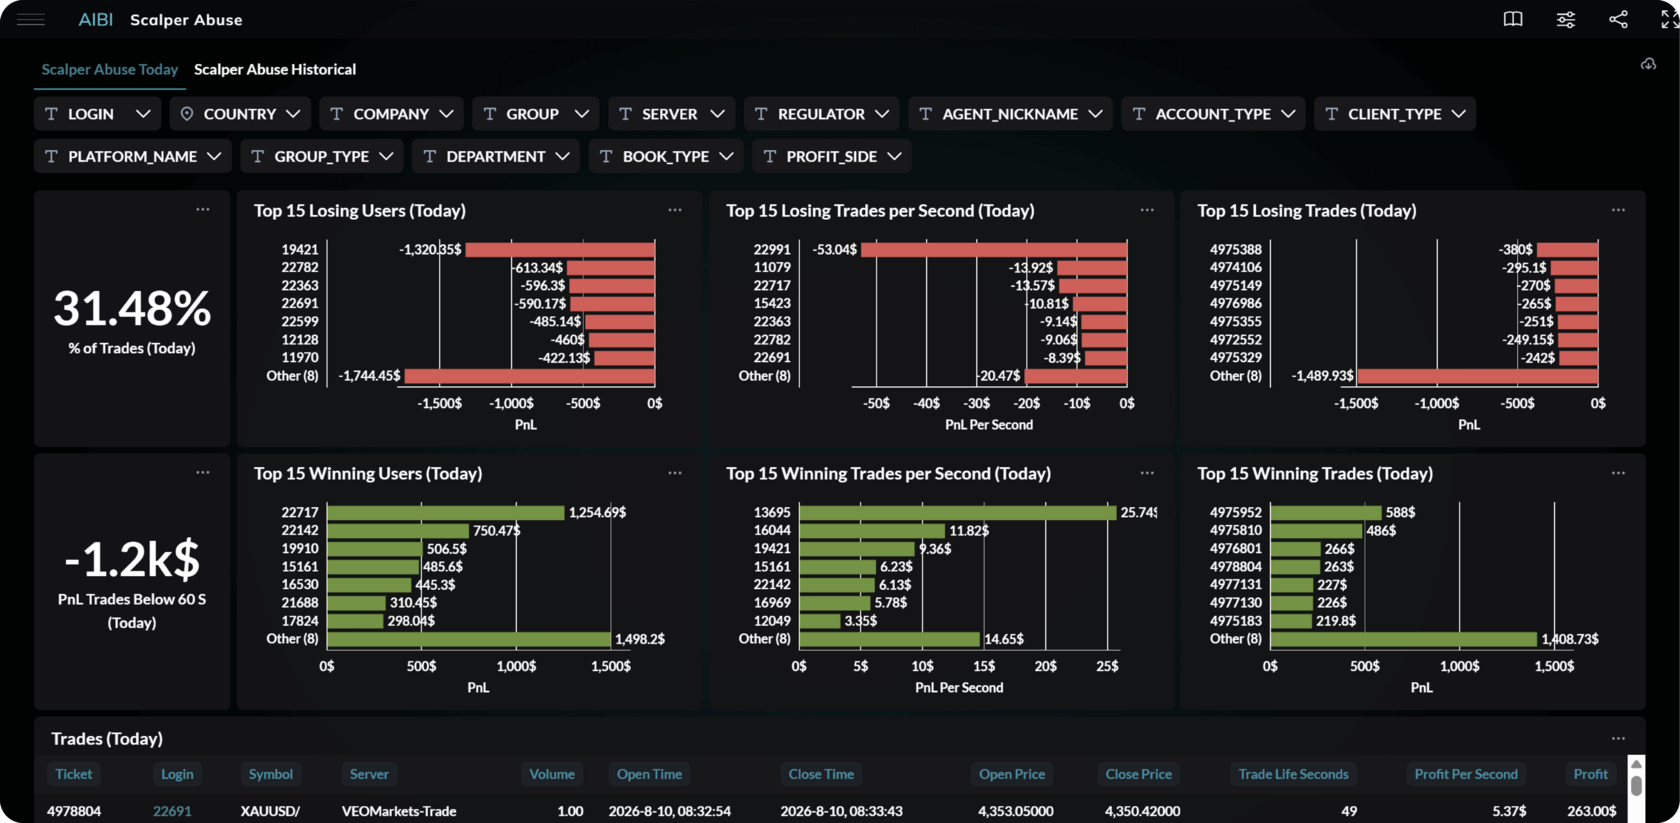Sort table by Profit Per Second column
This screenshot has width=1680, height=823.
click(1466, 774)
